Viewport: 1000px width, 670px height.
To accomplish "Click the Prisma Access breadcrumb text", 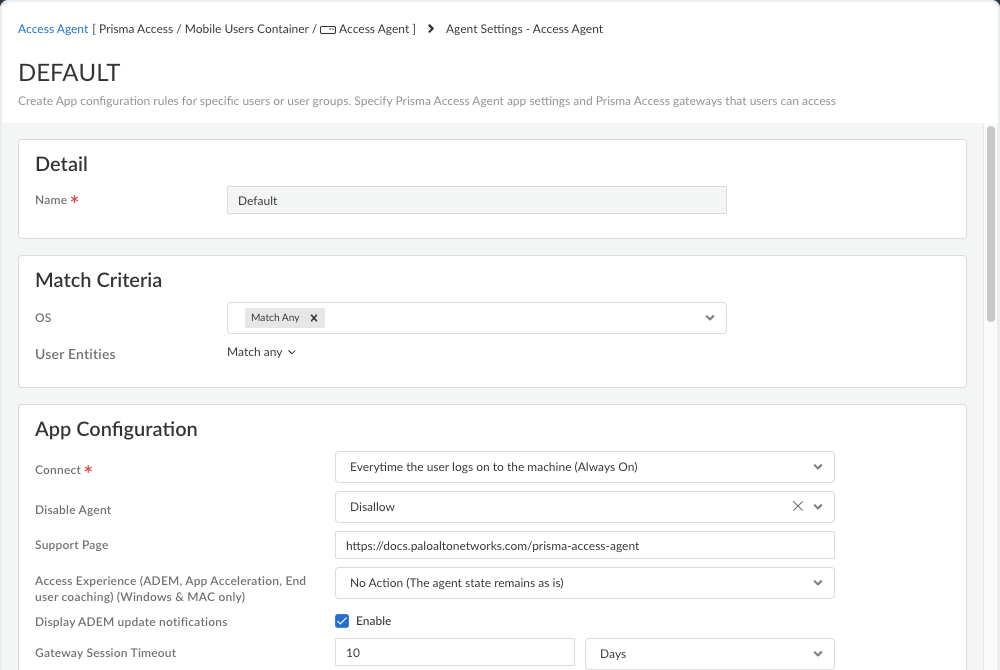I will 136,29.
